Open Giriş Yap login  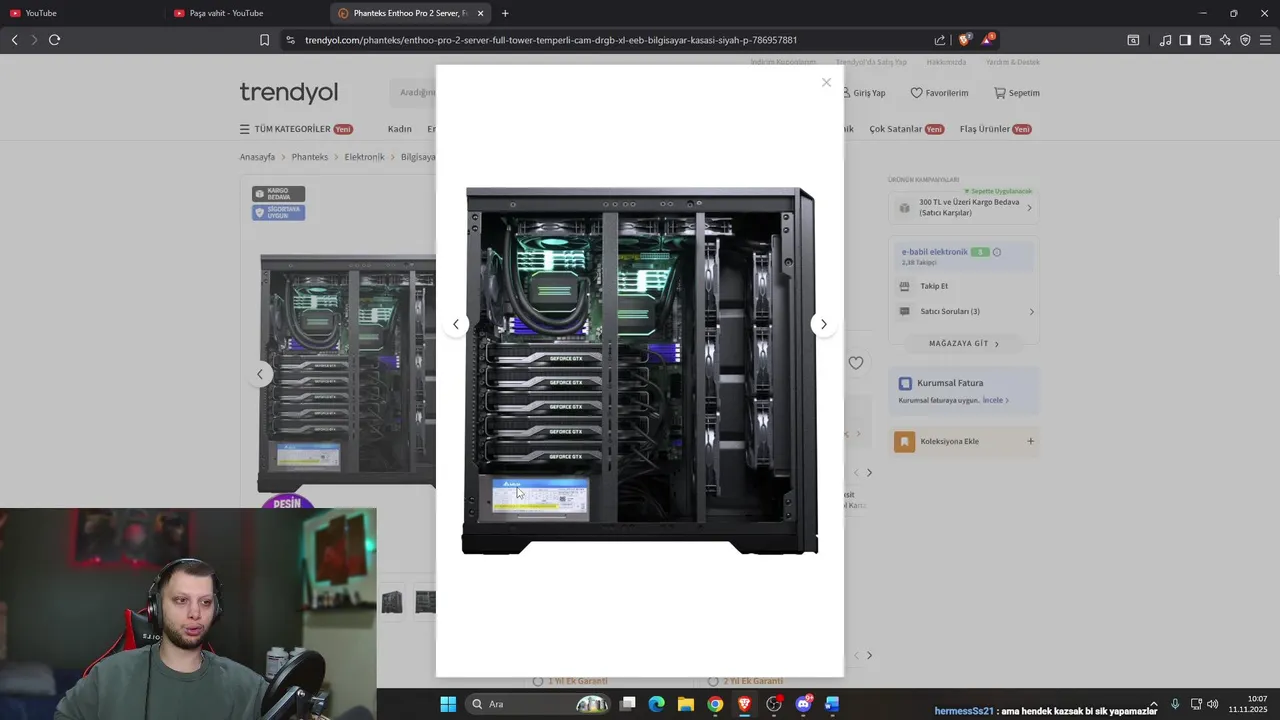(x=864, y=93)
